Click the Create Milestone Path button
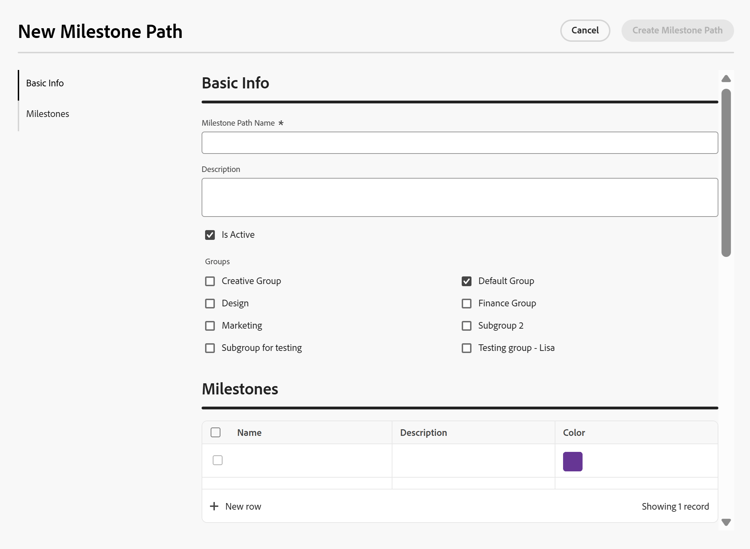Screen dimensions: 750x549 pos(677,30)
